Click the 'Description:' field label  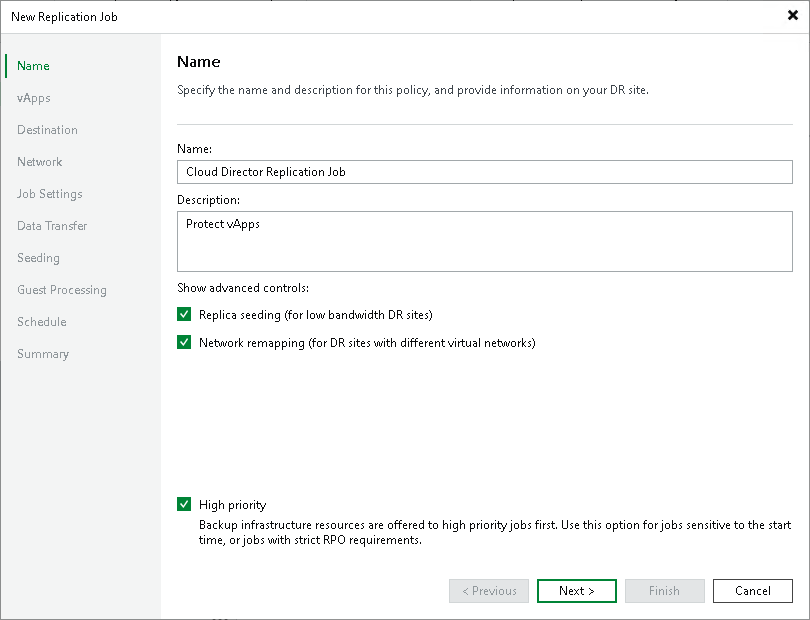(208, 200)
